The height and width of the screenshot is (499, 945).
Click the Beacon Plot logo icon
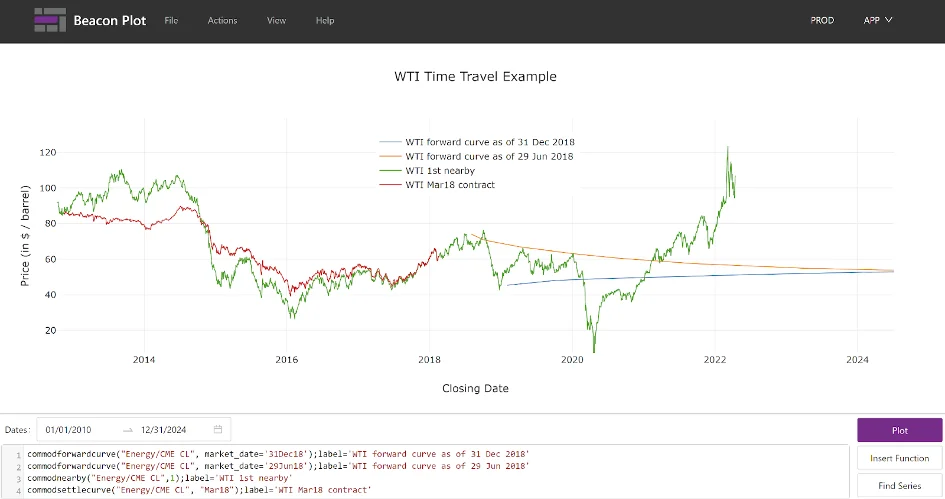coord(48,20)
